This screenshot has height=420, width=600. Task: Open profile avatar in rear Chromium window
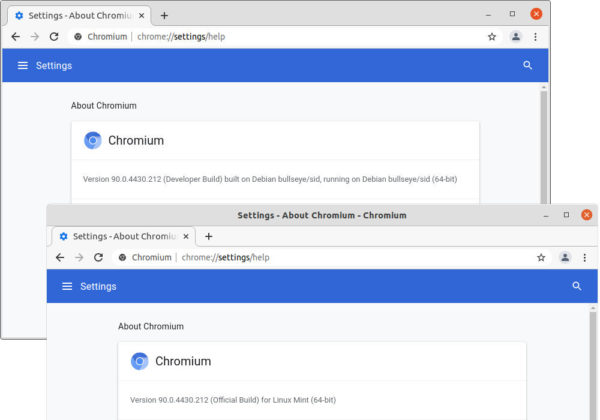(516, 37)
